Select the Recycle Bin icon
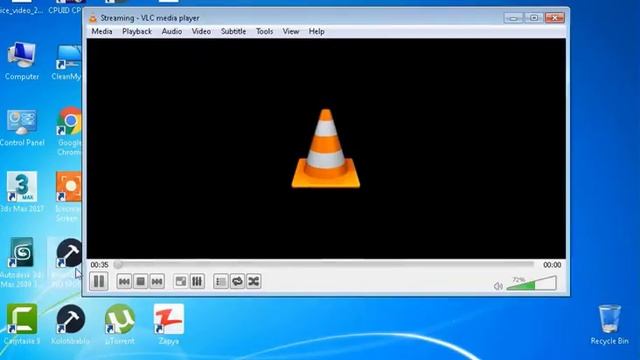640x360 pixels. click(x=609, y=324)
